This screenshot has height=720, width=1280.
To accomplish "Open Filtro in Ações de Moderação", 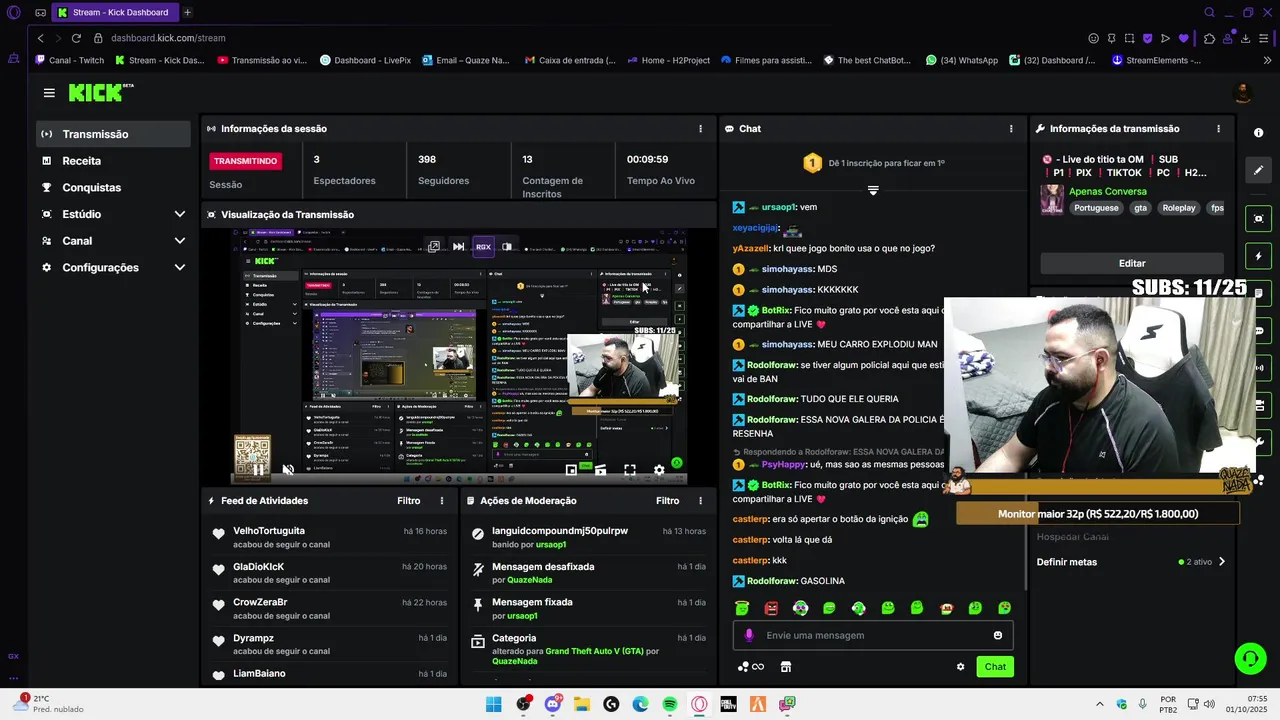I will pos(667,500).
